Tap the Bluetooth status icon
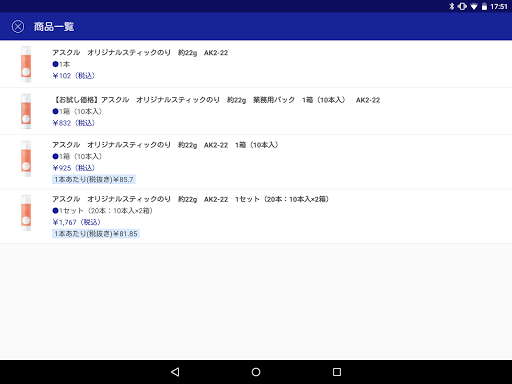This screenshot has width=512, height=384. tap(452, 6)
